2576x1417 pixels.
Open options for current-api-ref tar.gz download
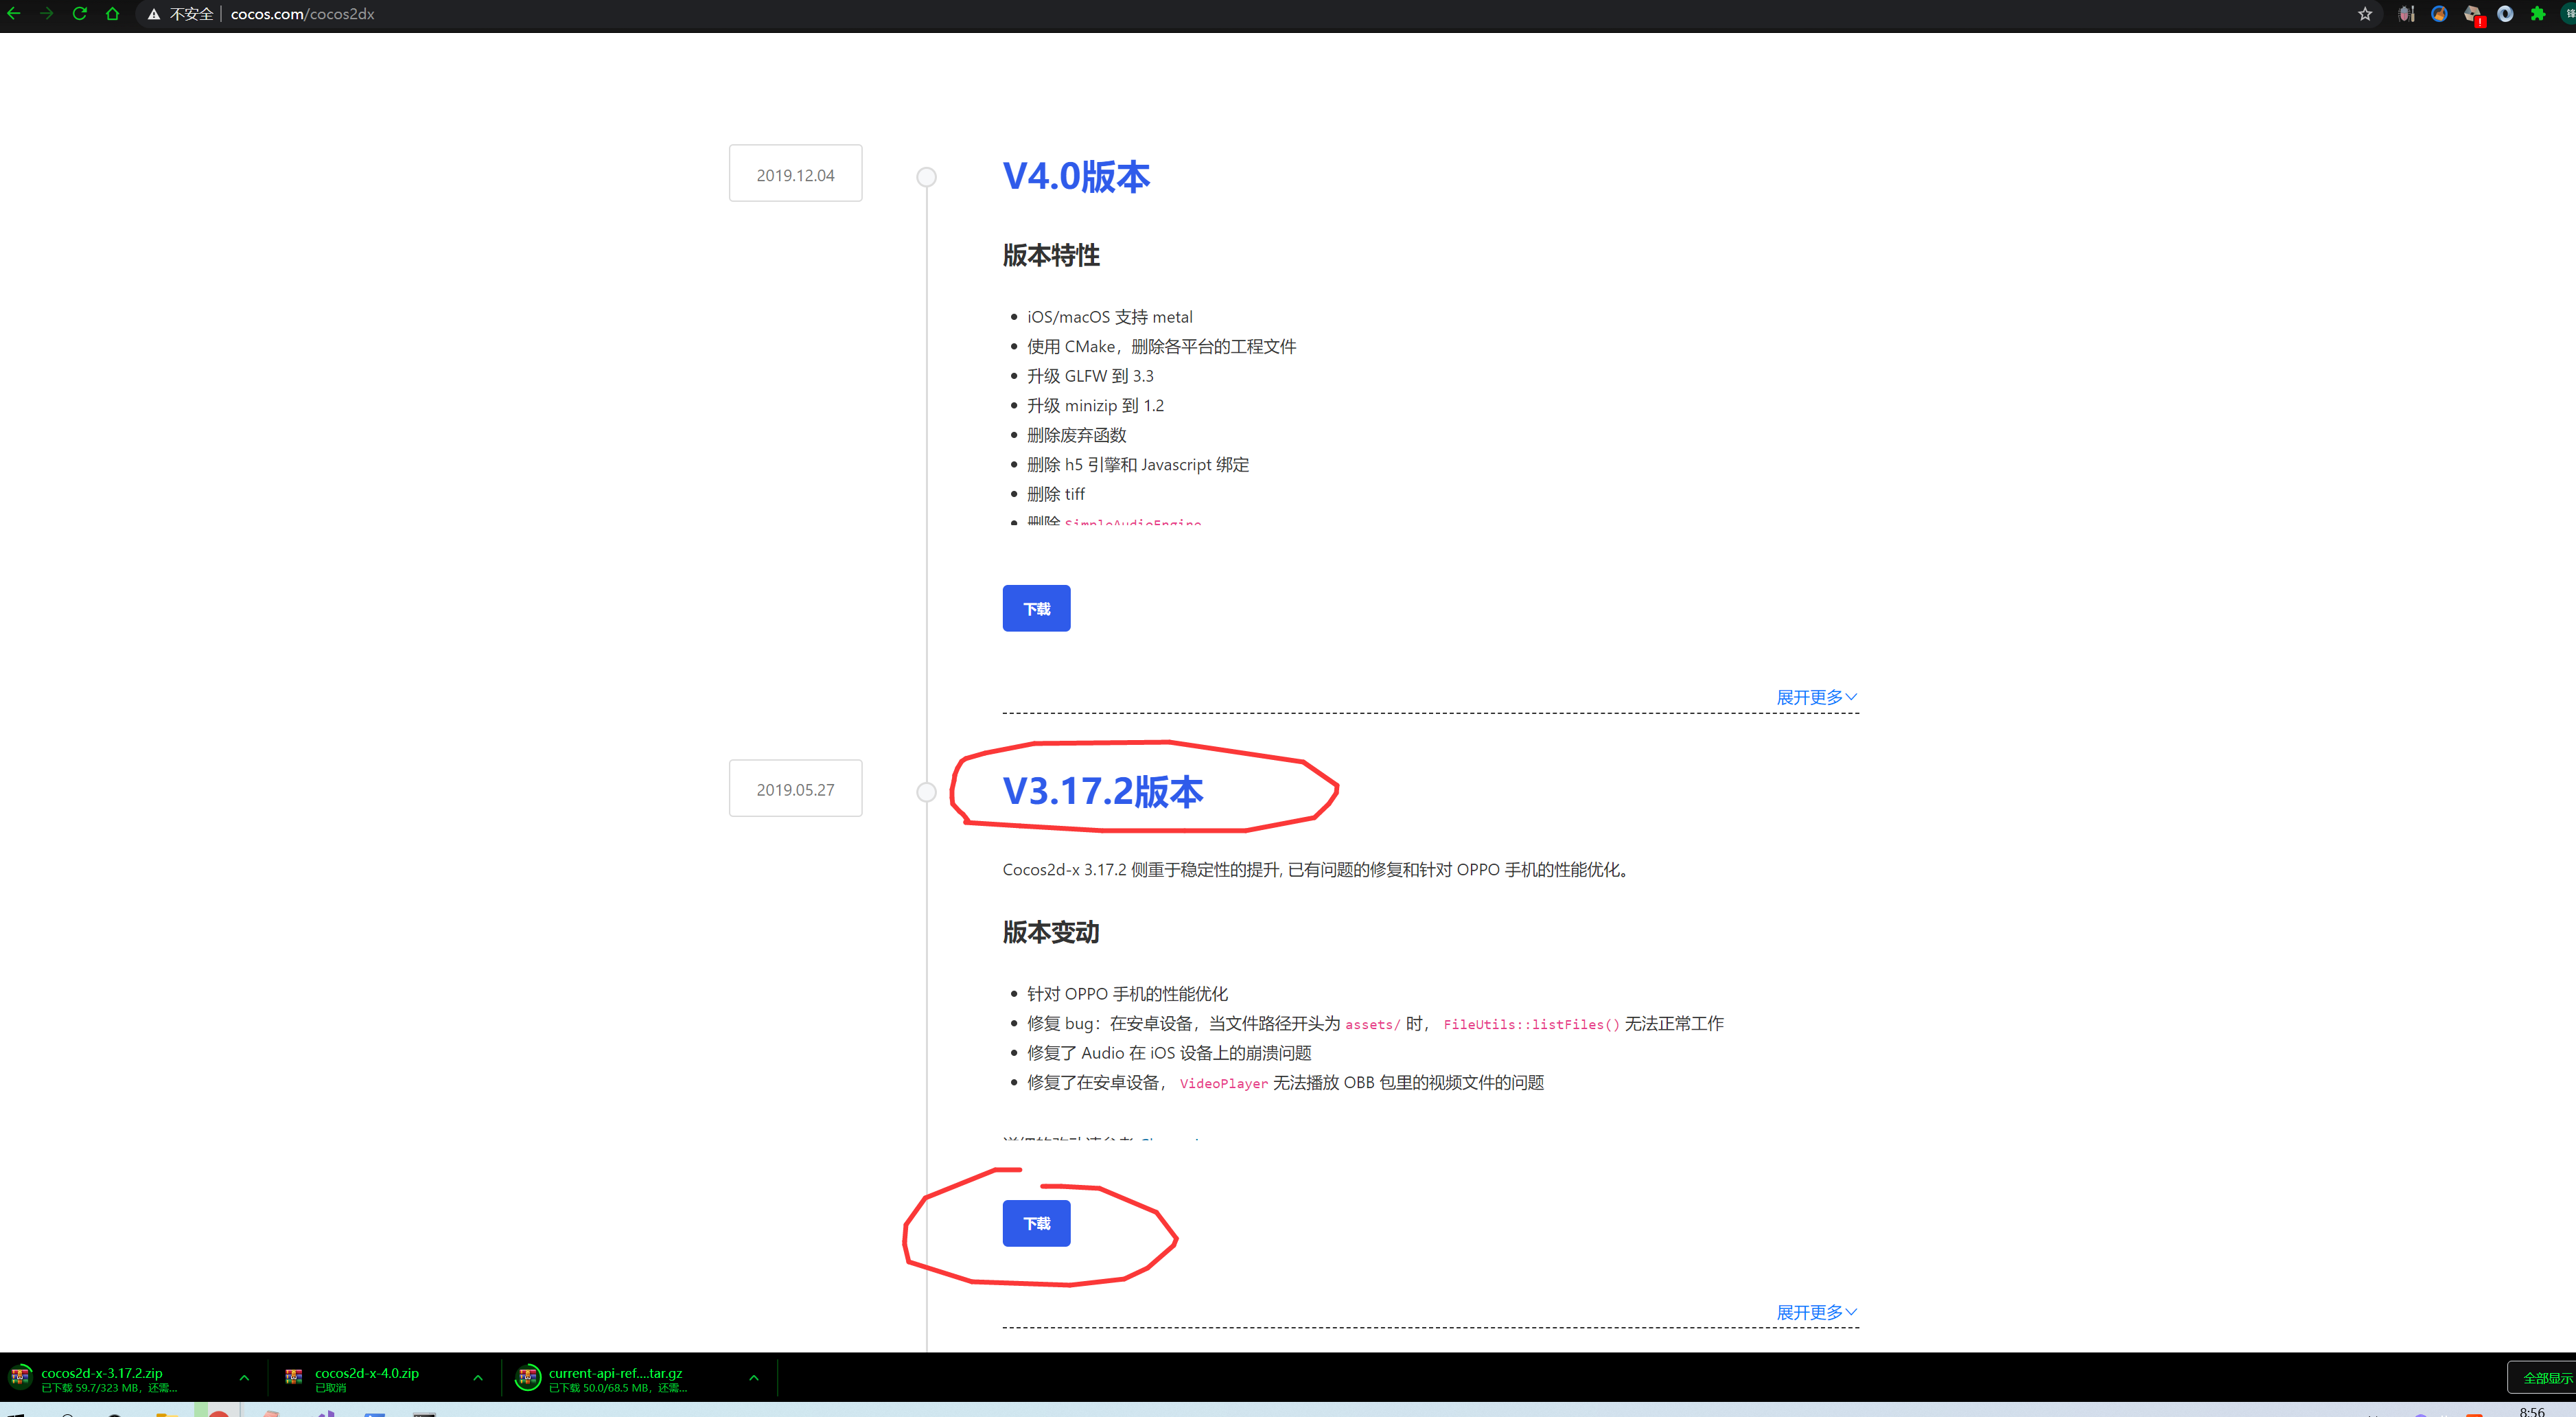click(x=754, y=1378)
